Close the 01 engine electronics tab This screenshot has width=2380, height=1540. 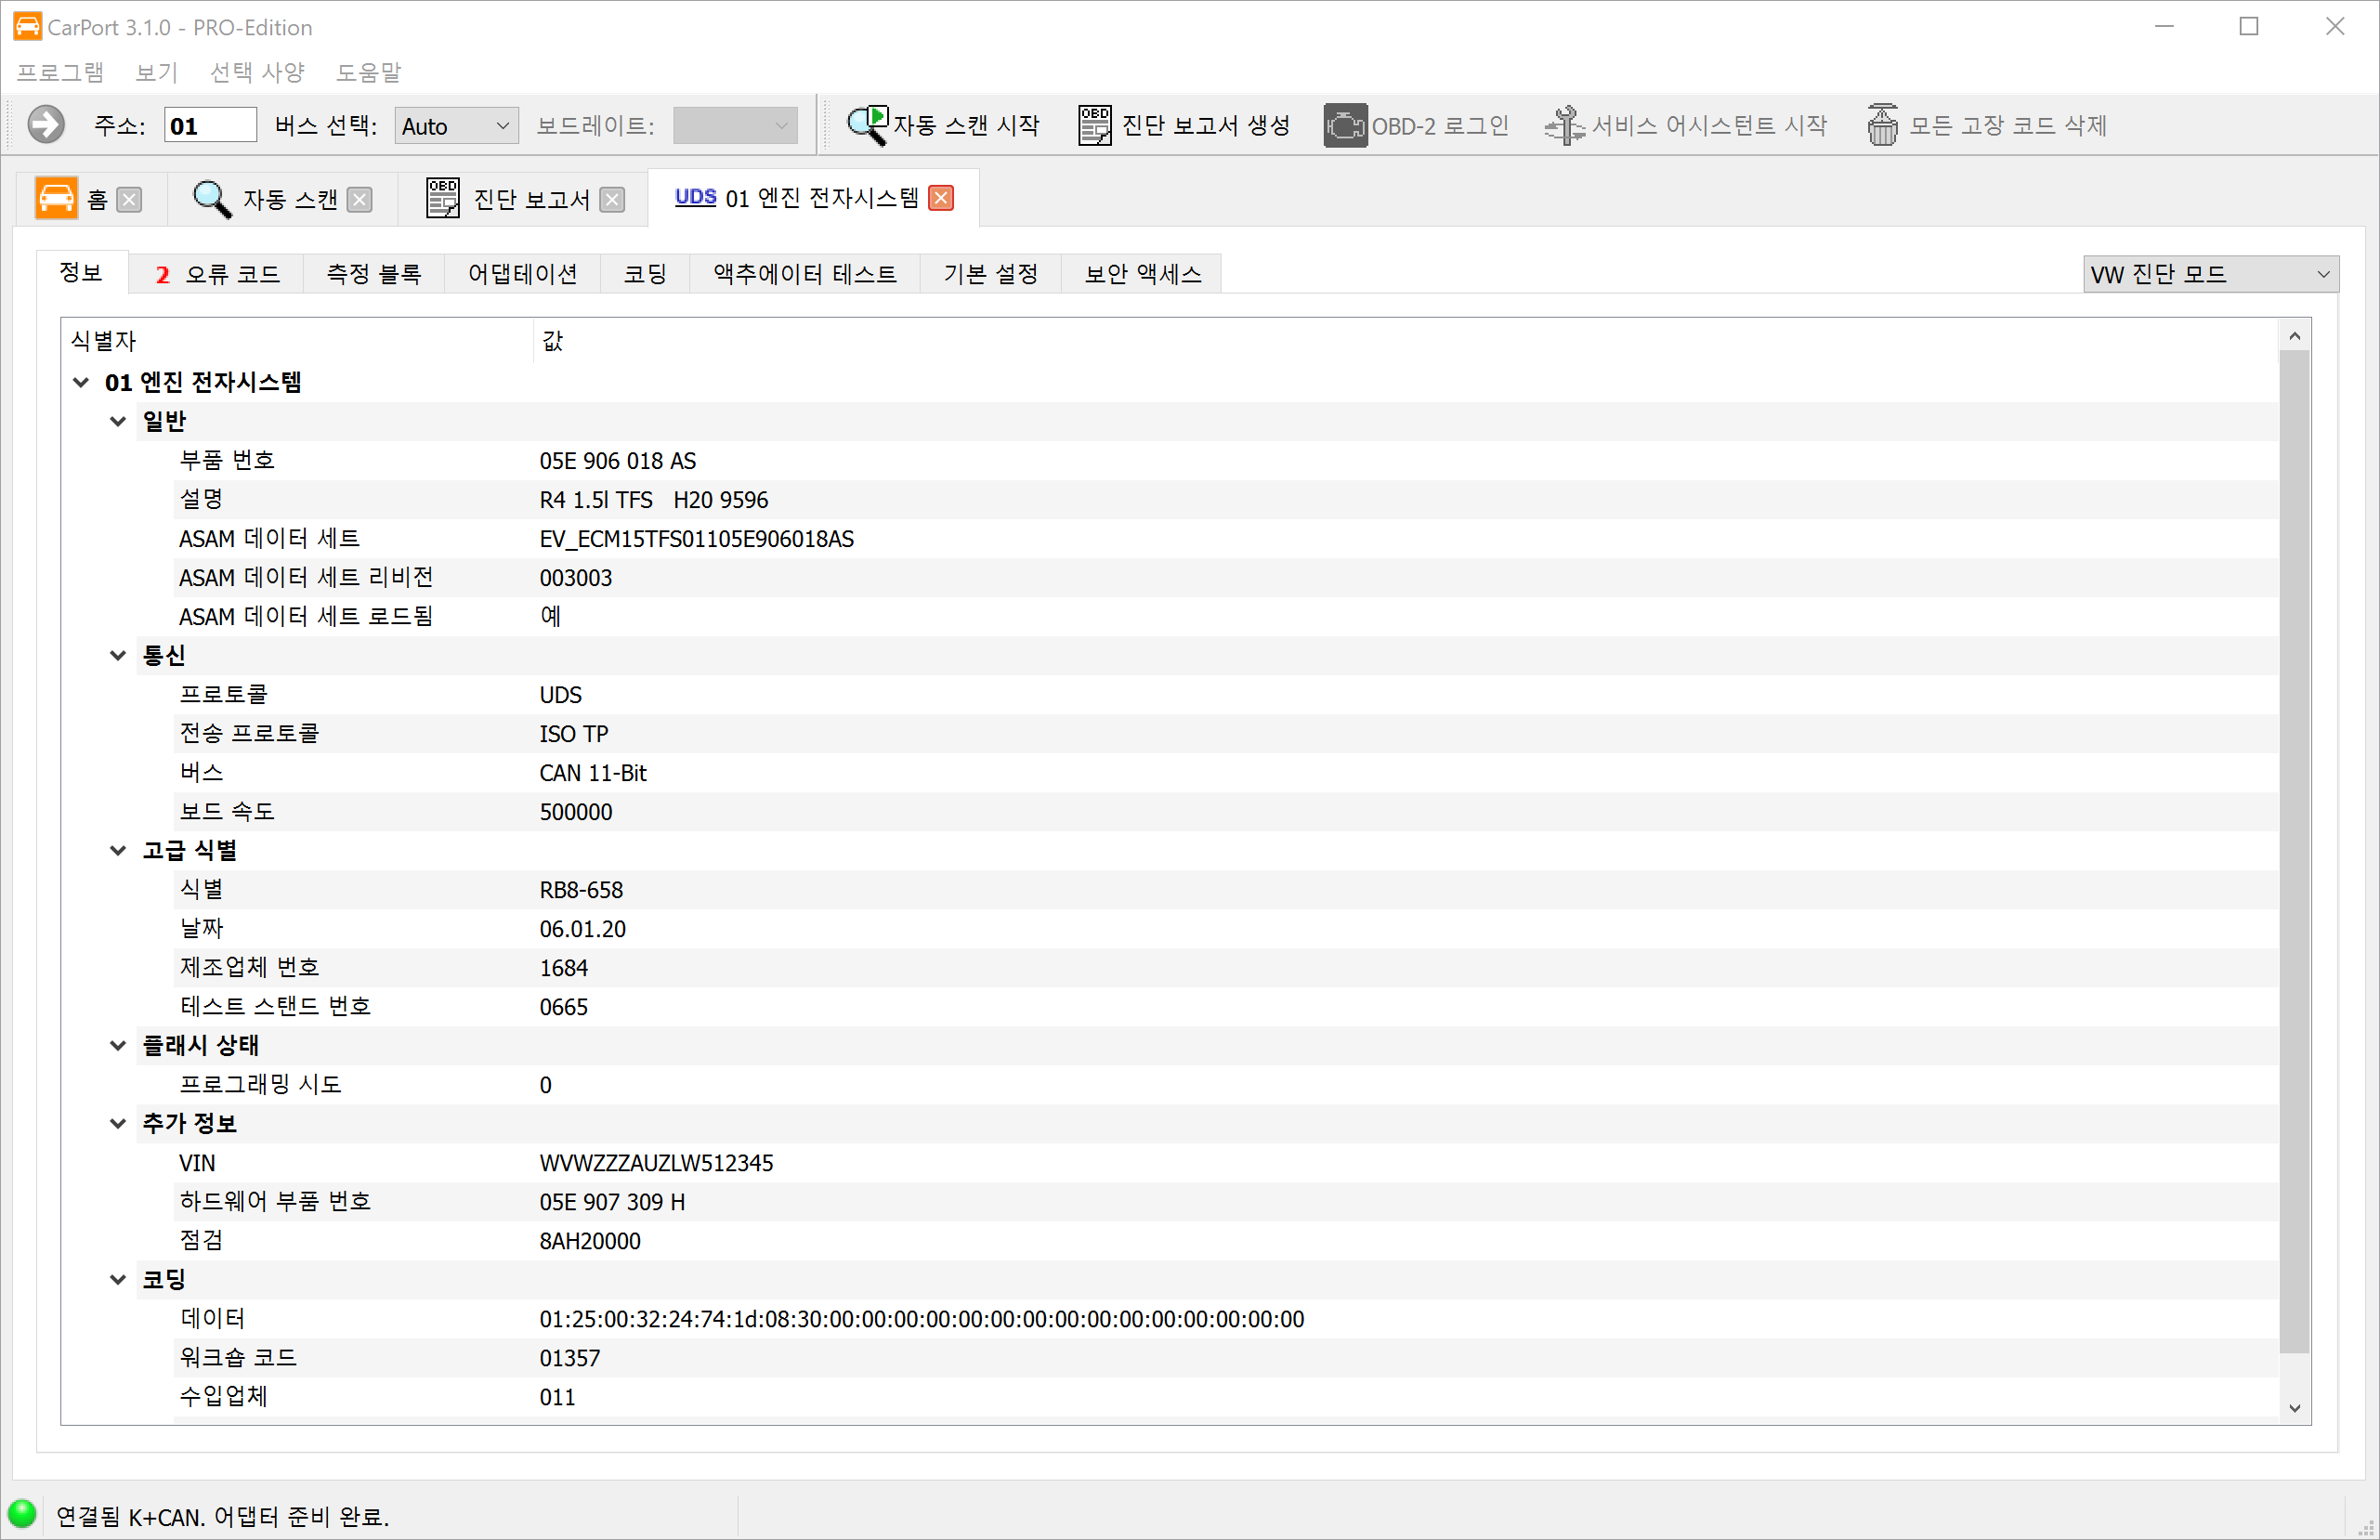coord(941,198)
